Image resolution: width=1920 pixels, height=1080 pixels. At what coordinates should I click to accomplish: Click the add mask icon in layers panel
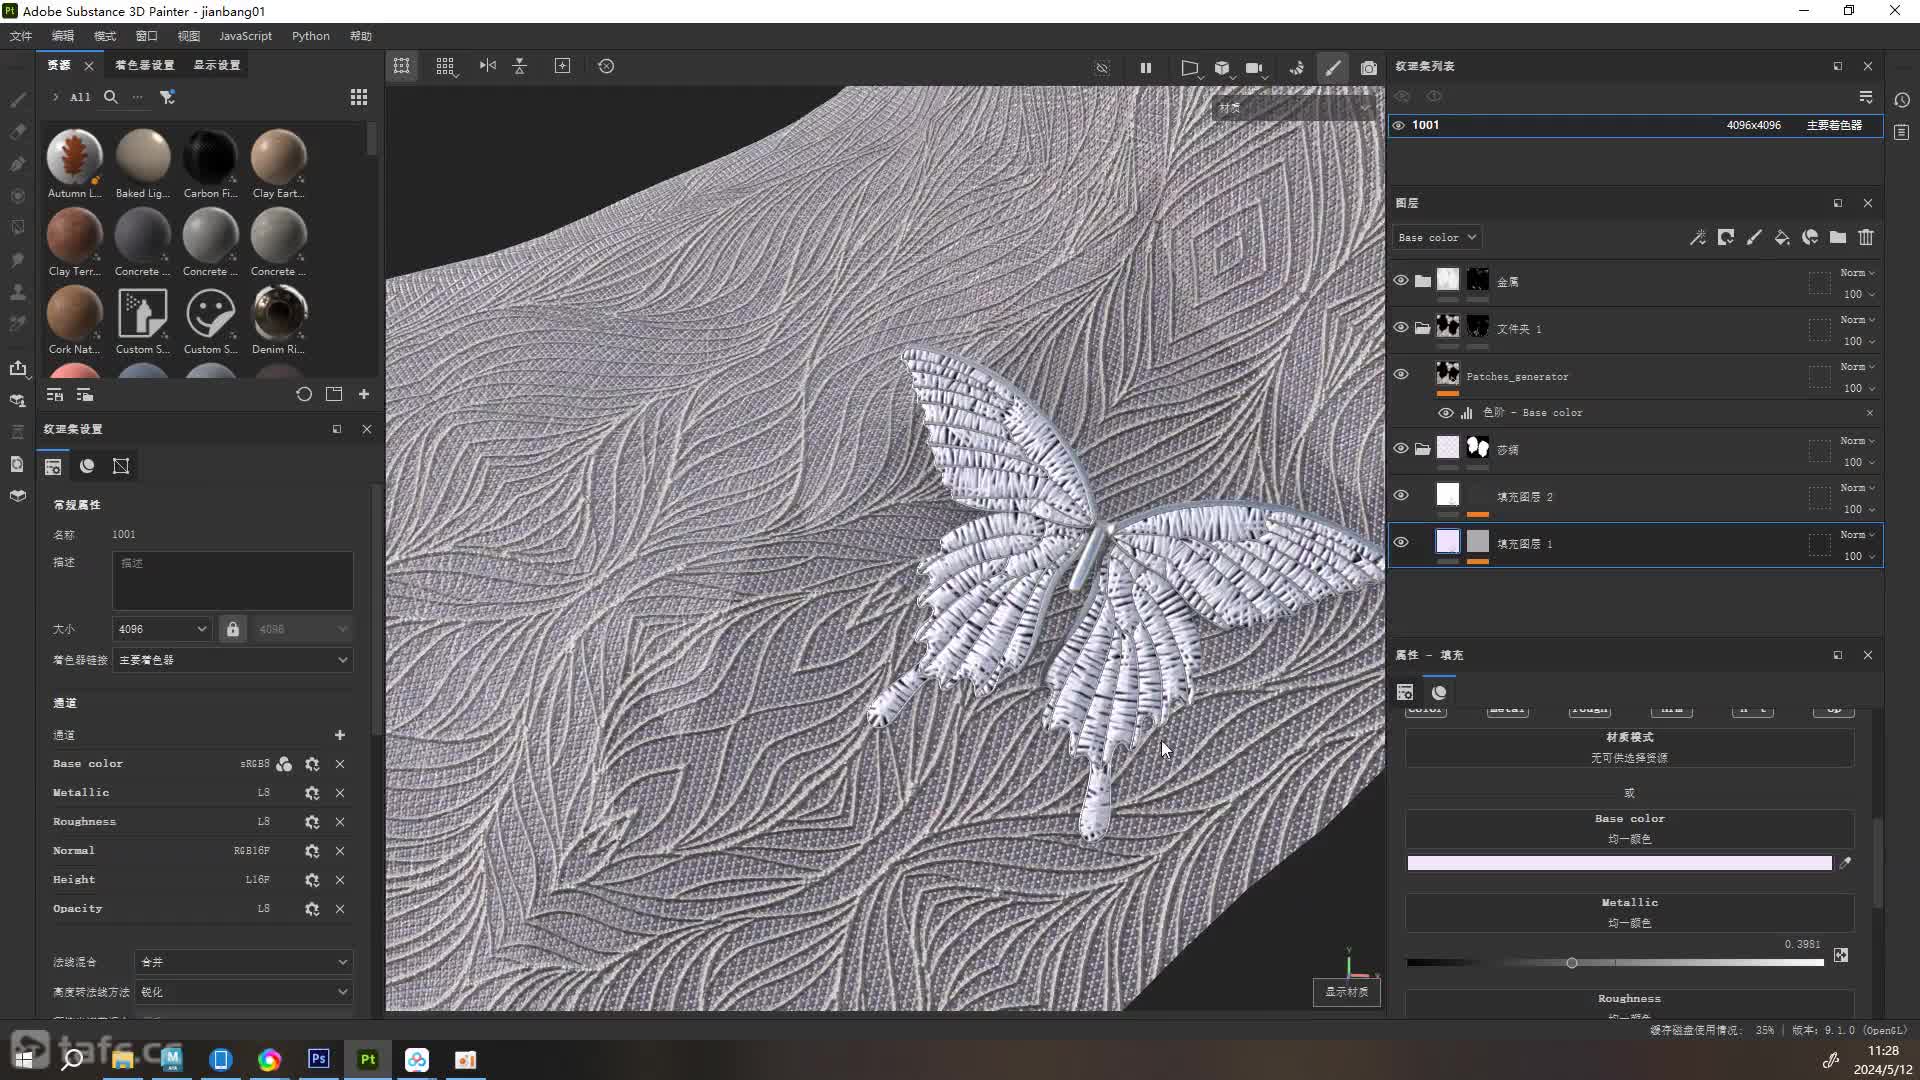[1725, 238]
